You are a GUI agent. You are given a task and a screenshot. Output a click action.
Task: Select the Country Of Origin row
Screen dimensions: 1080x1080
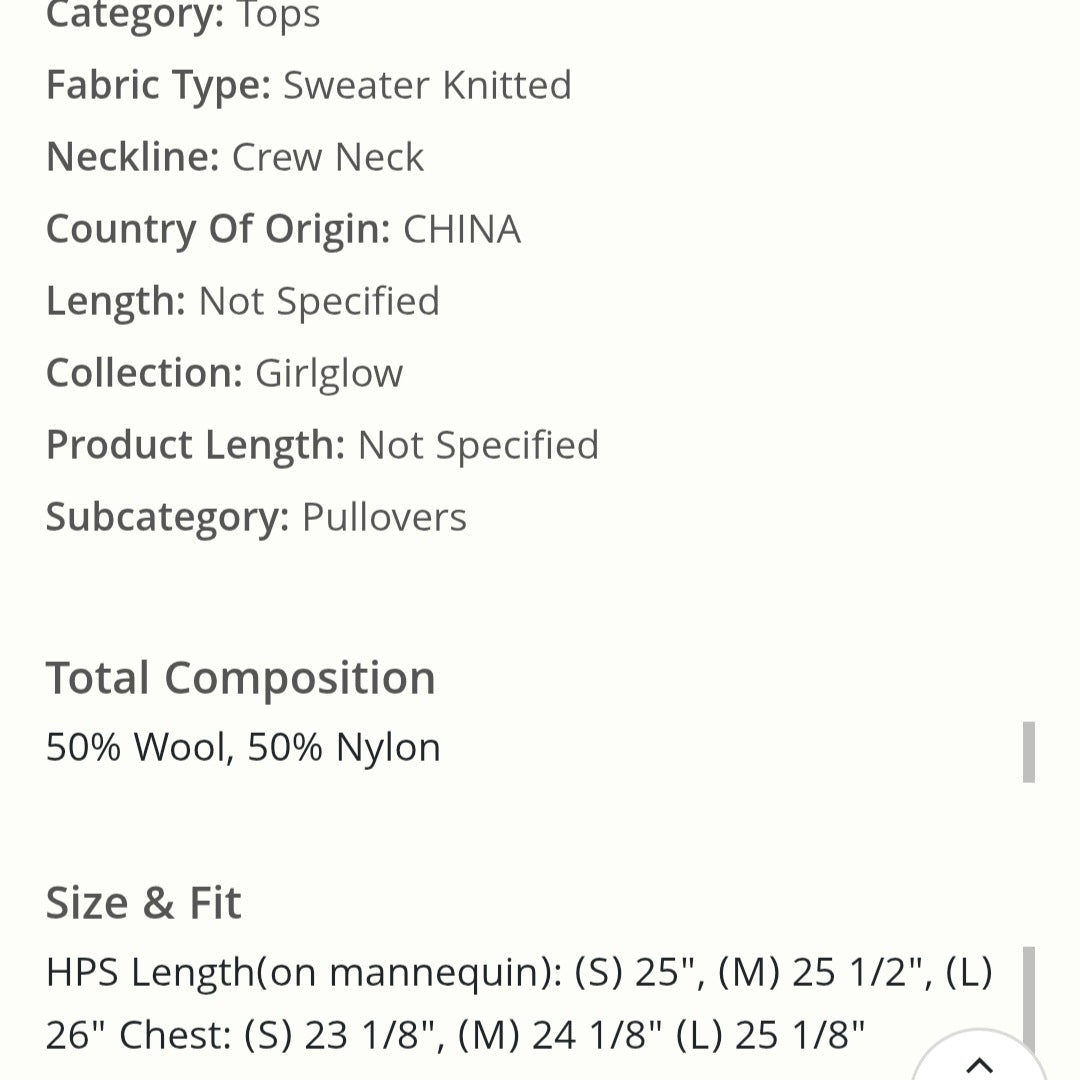click(283, 229)
